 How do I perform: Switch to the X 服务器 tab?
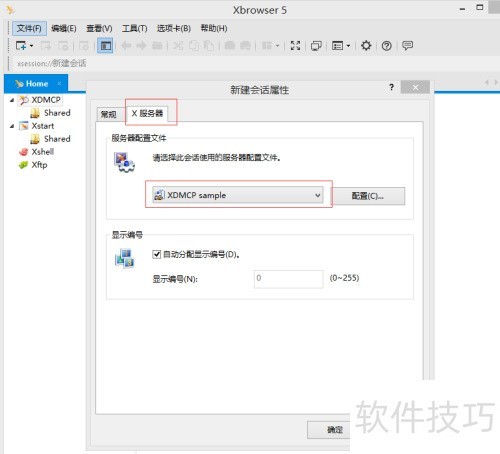pos(147,113)
